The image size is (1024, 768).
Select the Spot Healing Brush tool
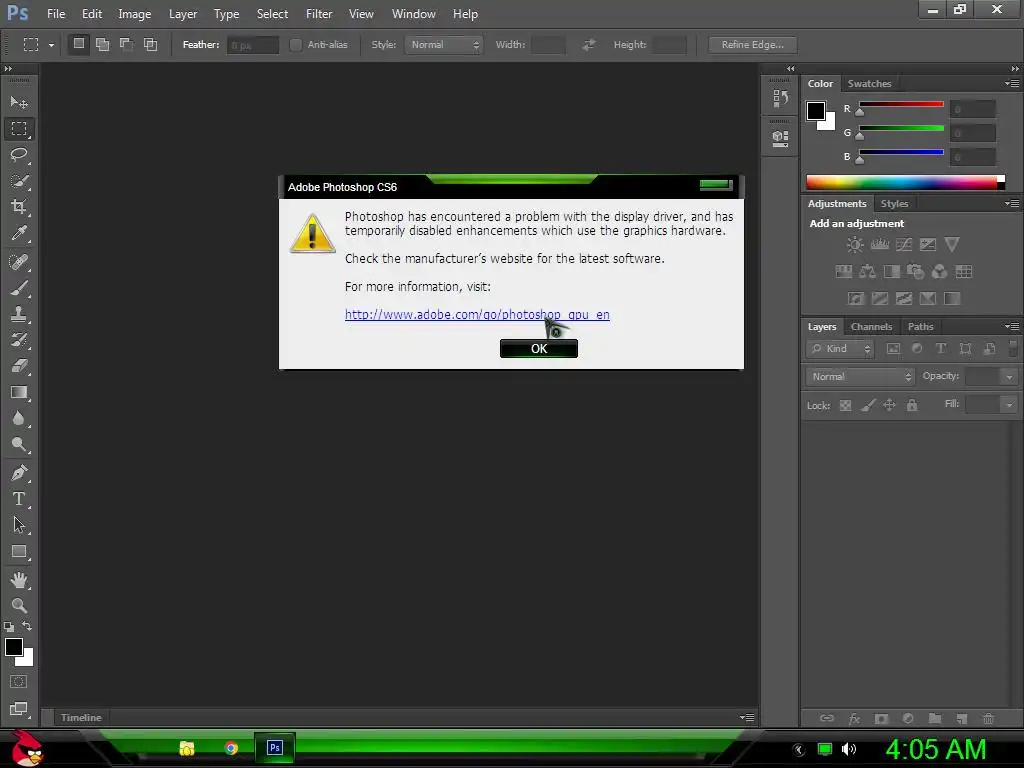(x=19, y=262)
